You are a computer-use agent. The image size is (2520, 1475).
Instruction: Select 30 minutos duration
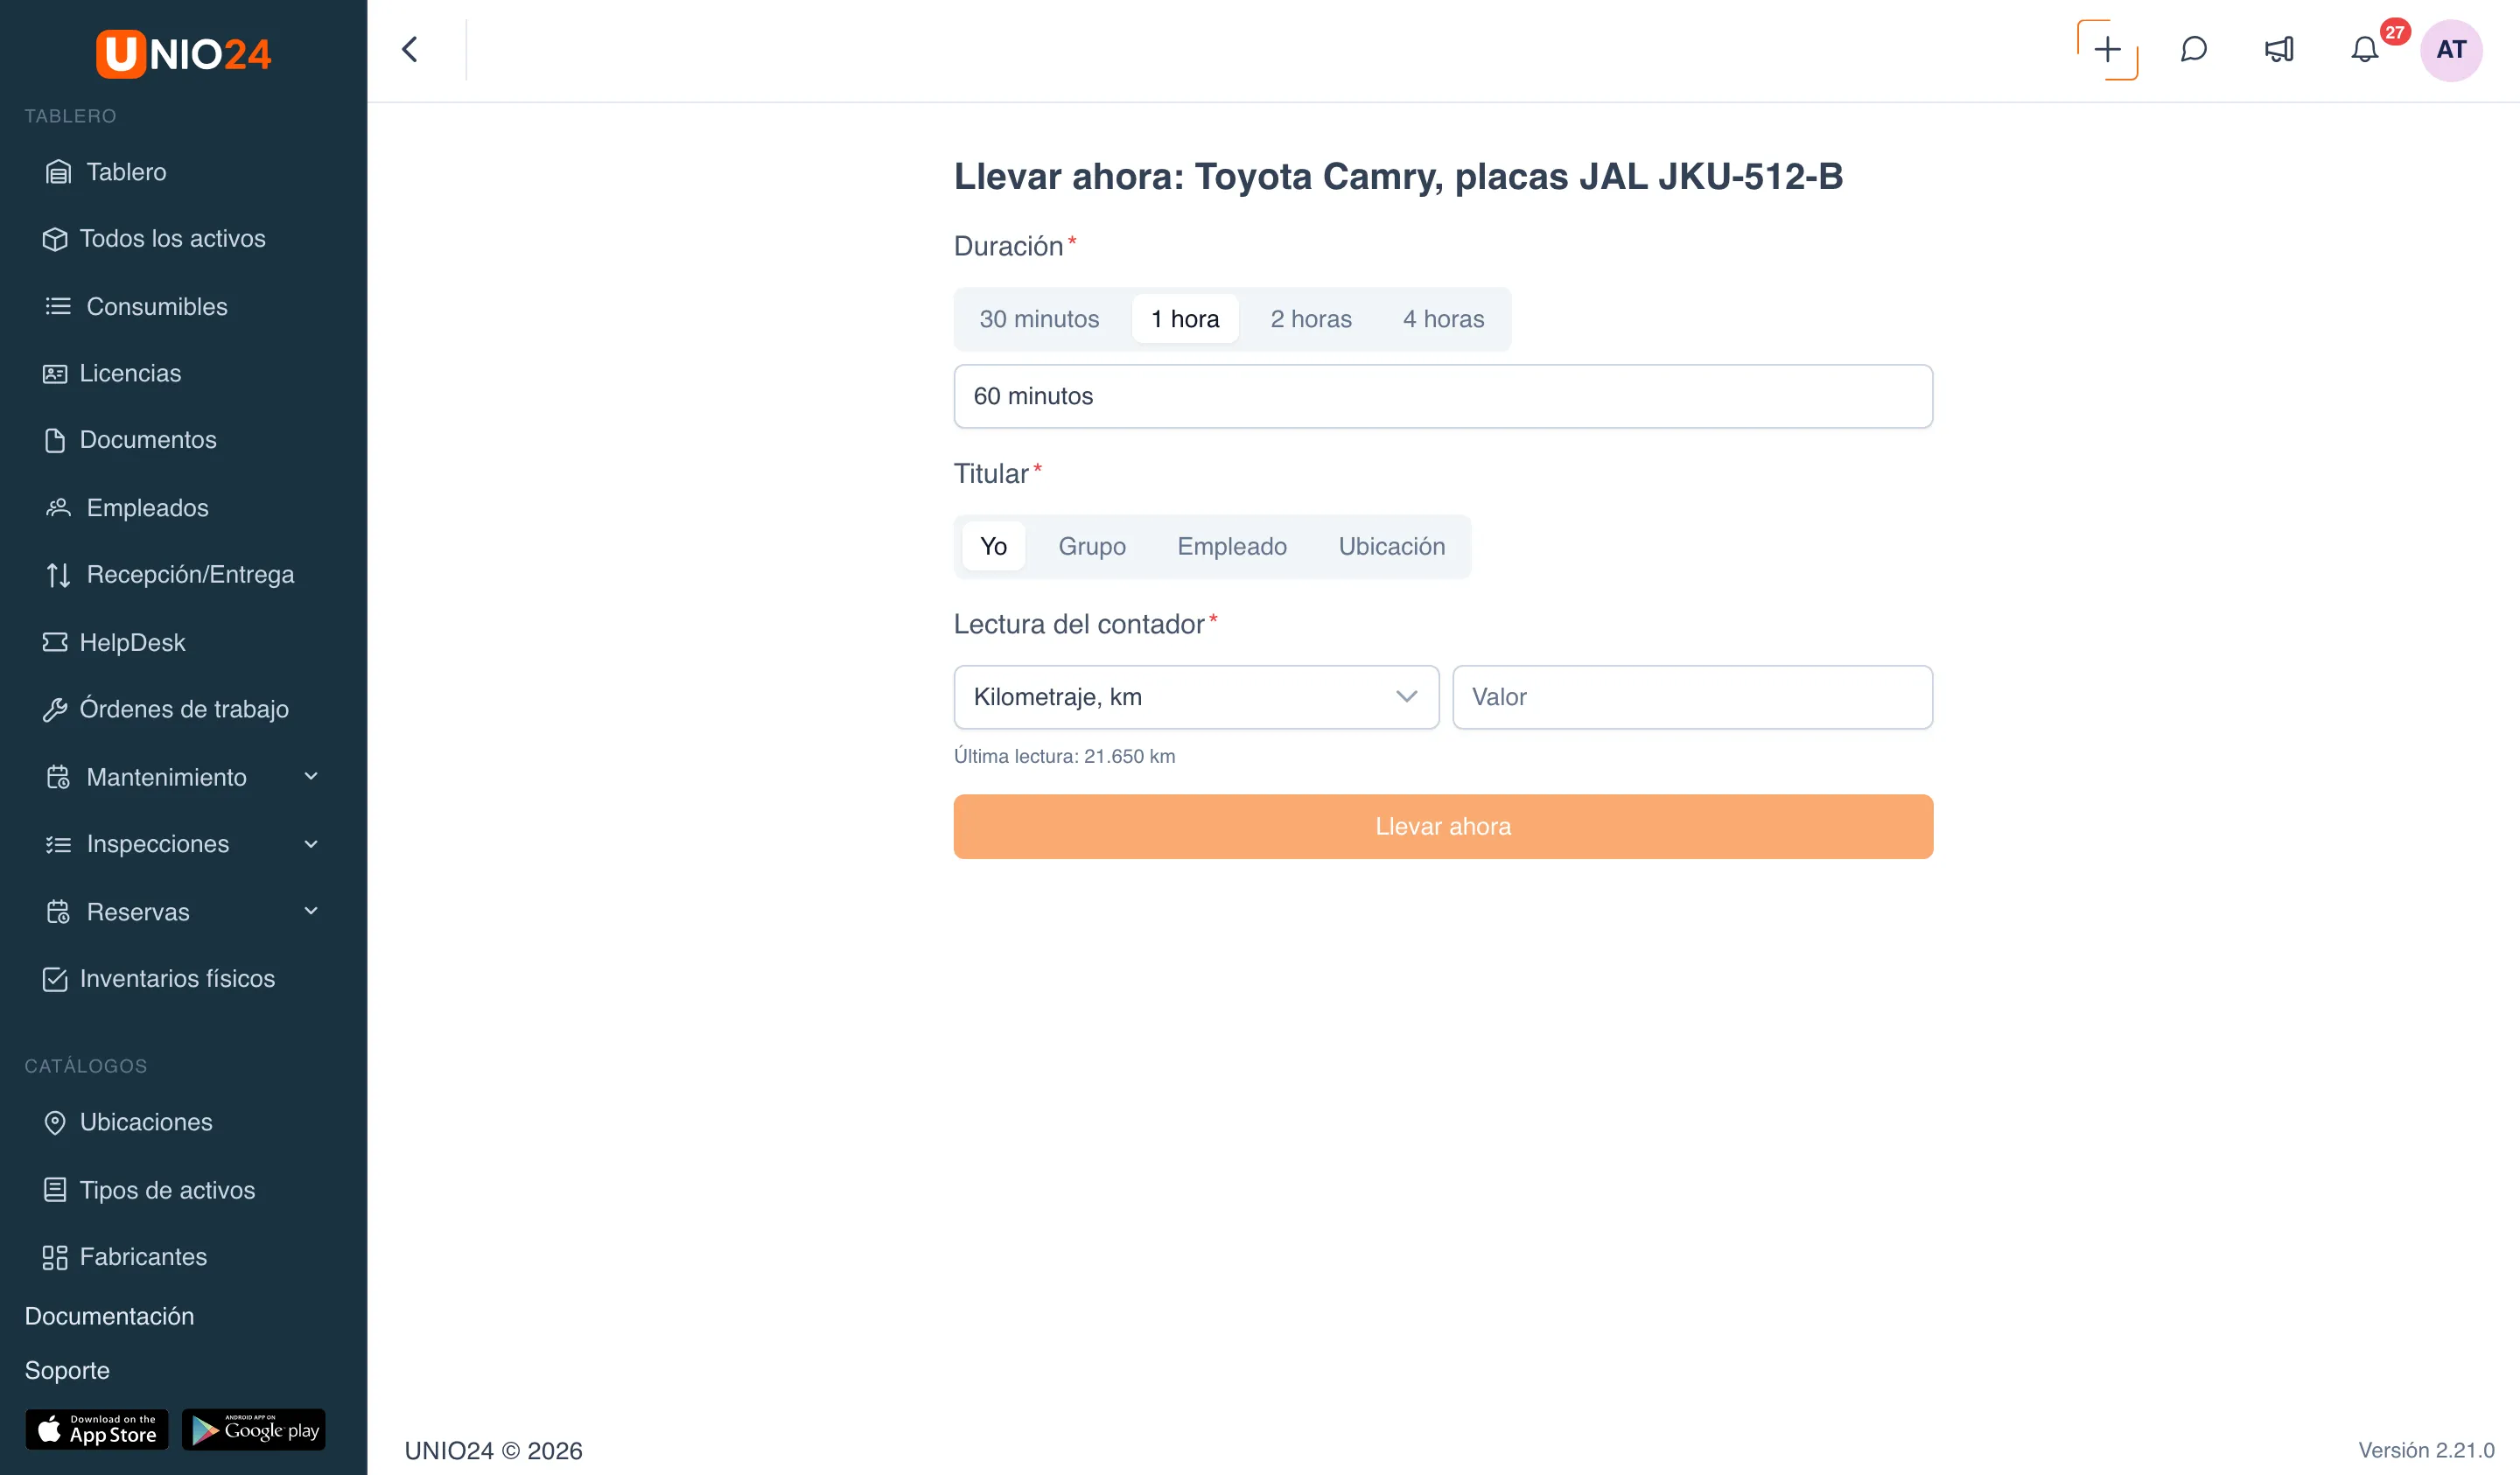pos(1039,319)
